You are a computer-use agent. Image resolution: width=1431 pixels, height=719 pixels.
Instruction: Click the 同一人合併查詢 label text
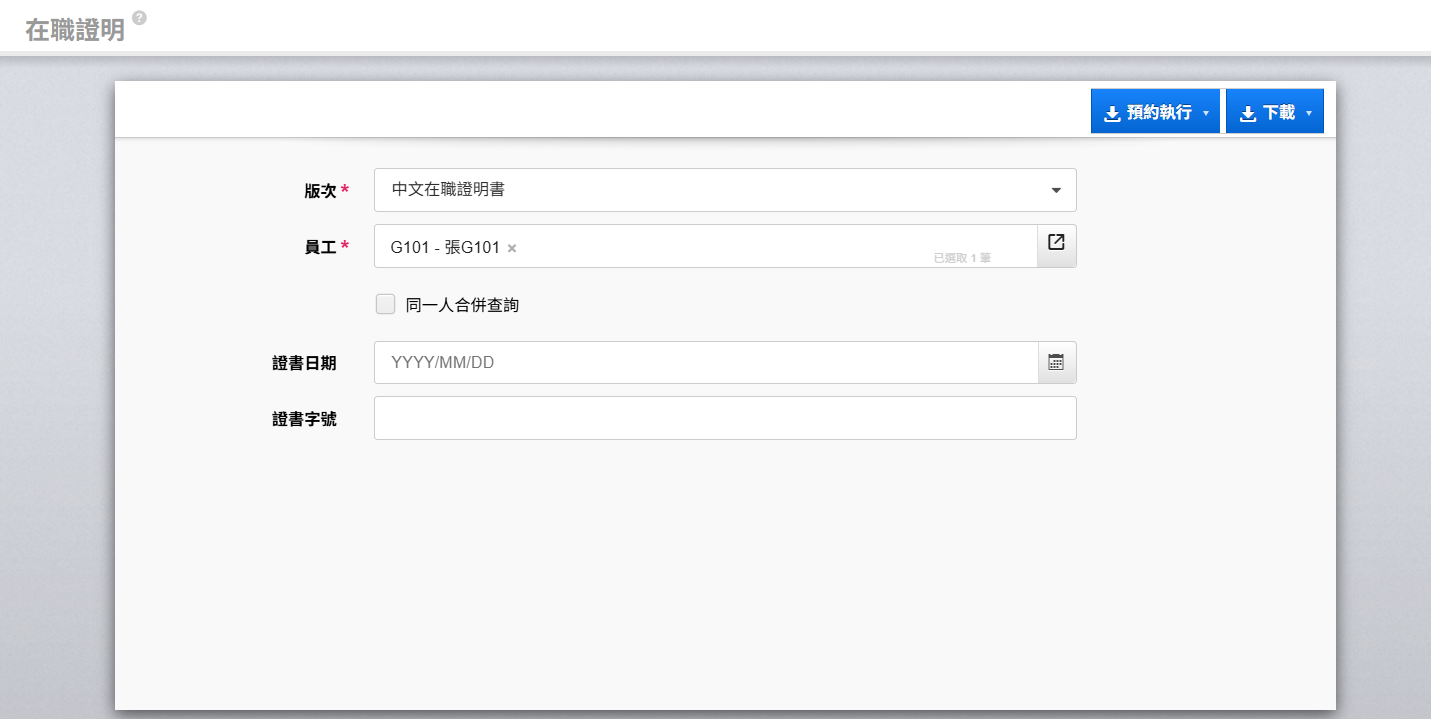click(x=462, y=306)
